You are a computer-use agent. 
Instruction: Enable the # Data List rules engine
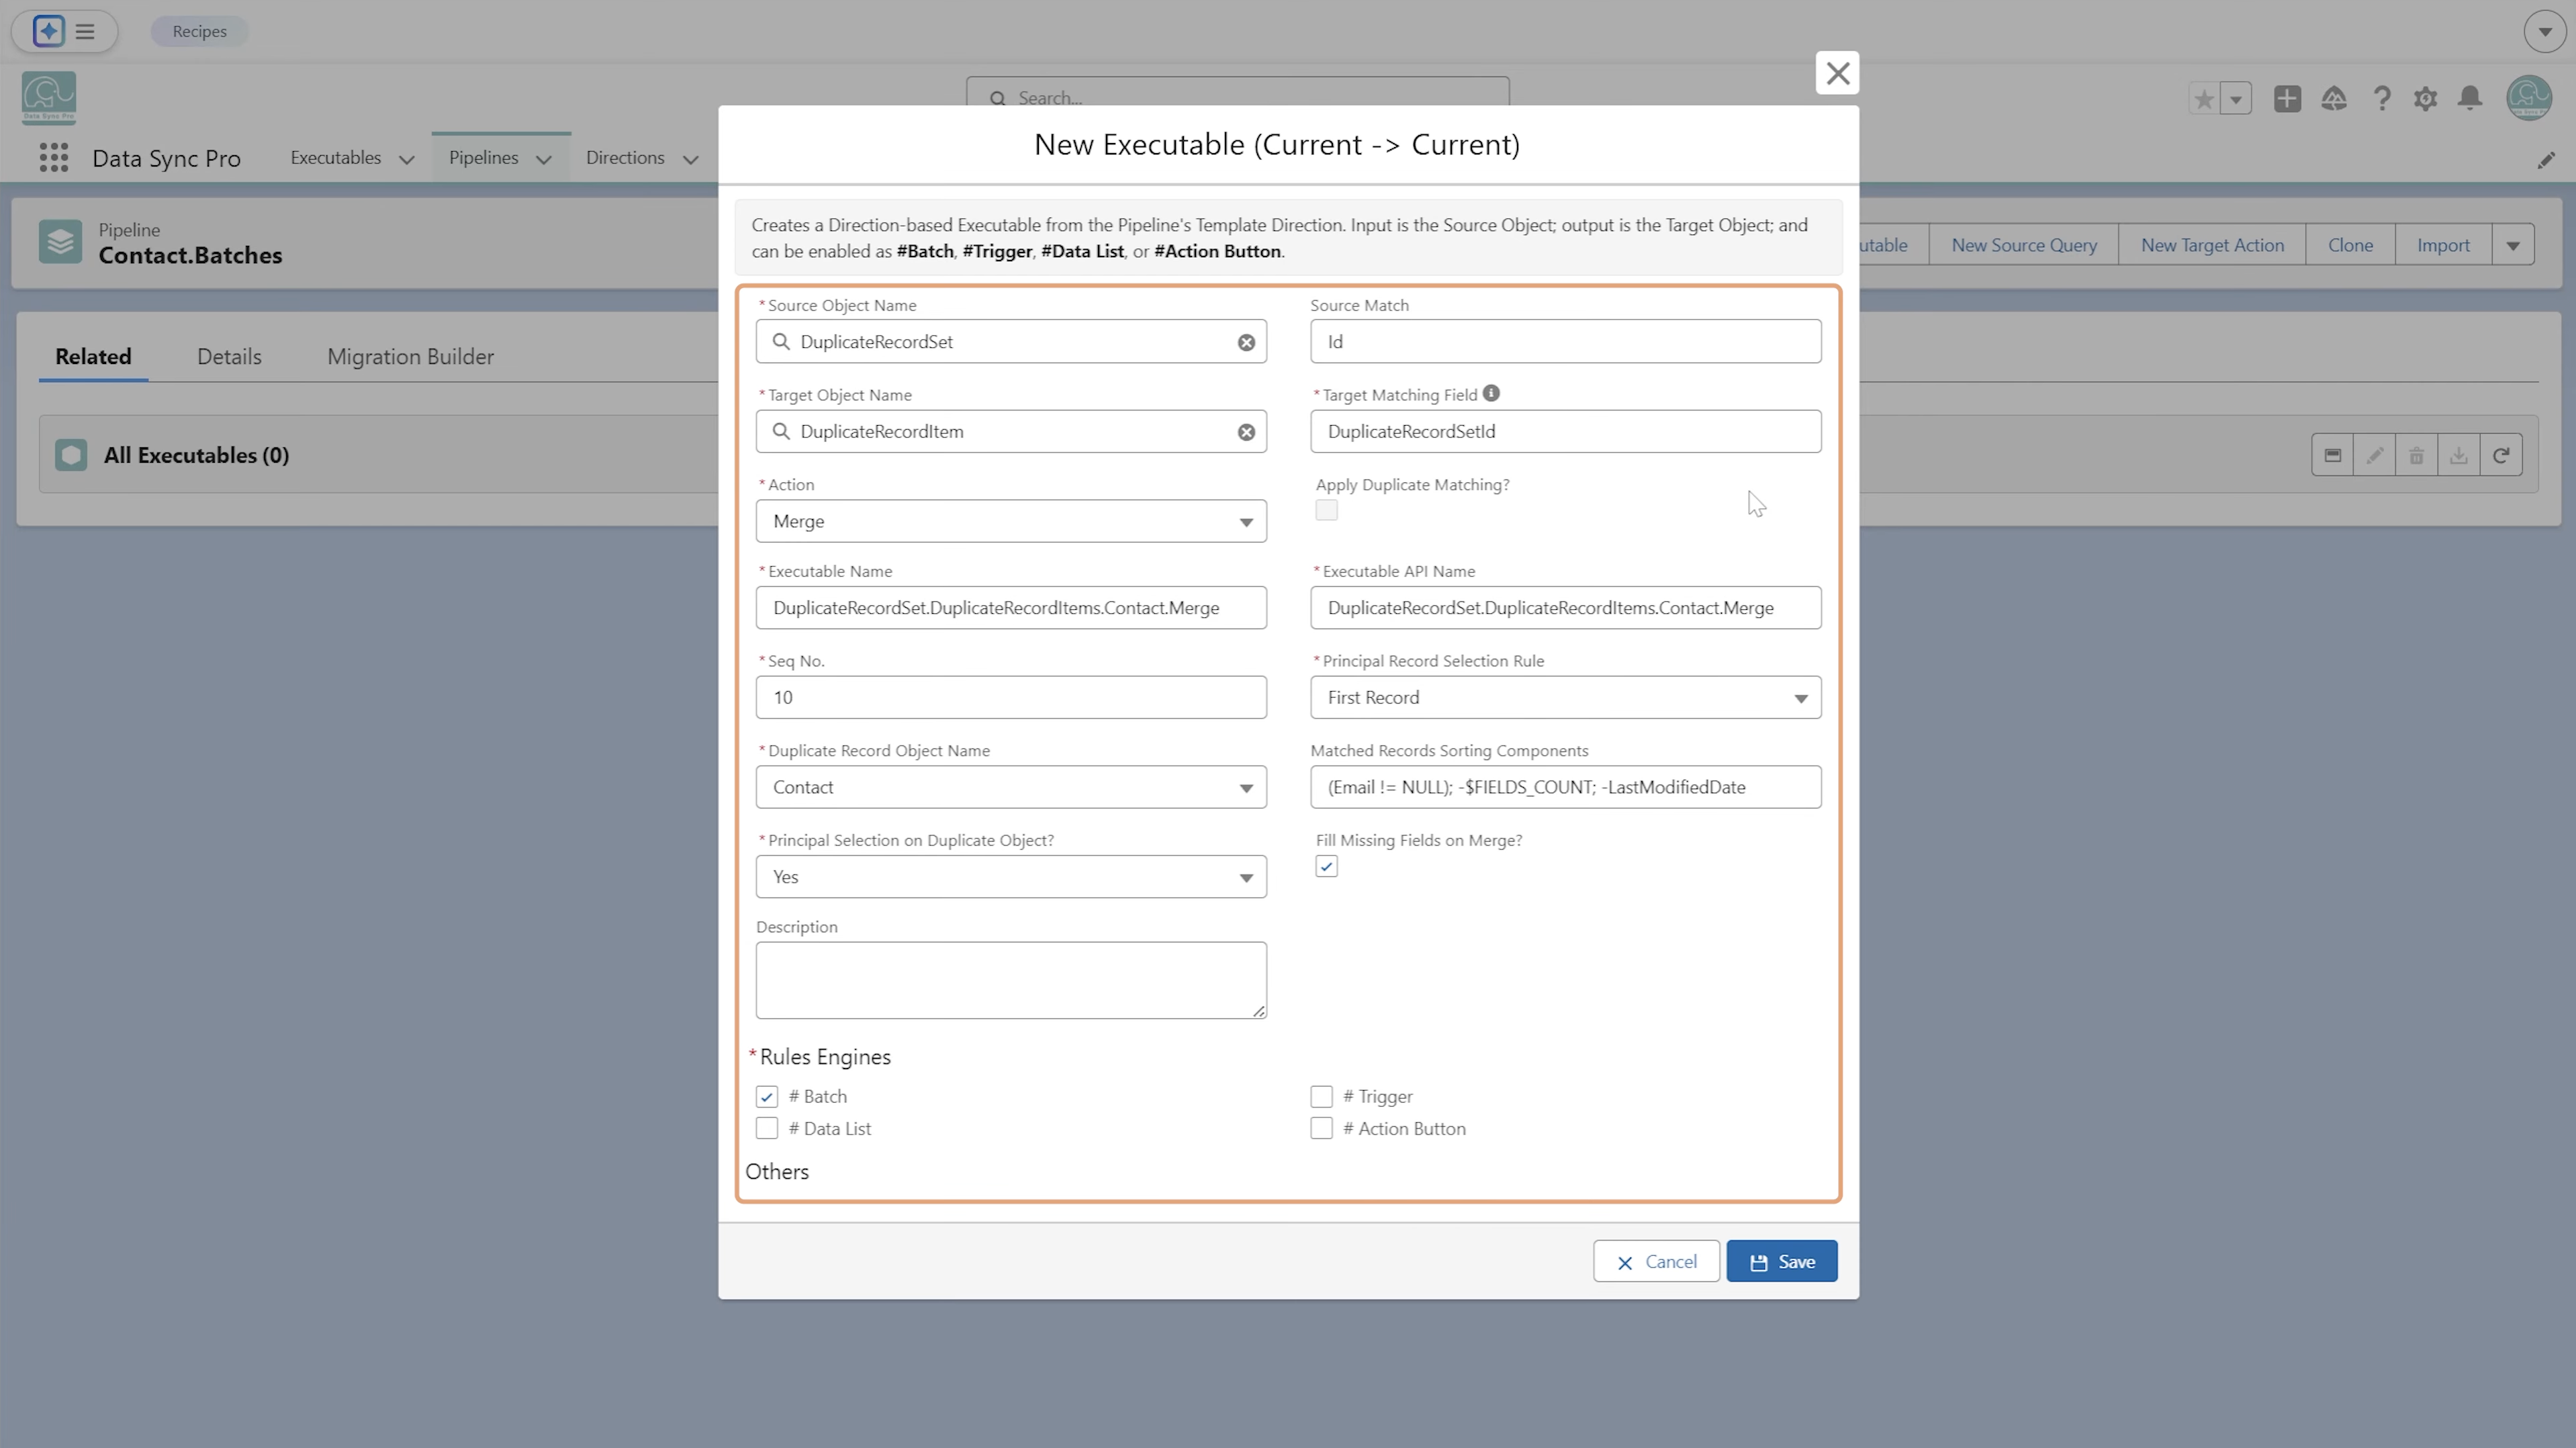coord(767,1129)
